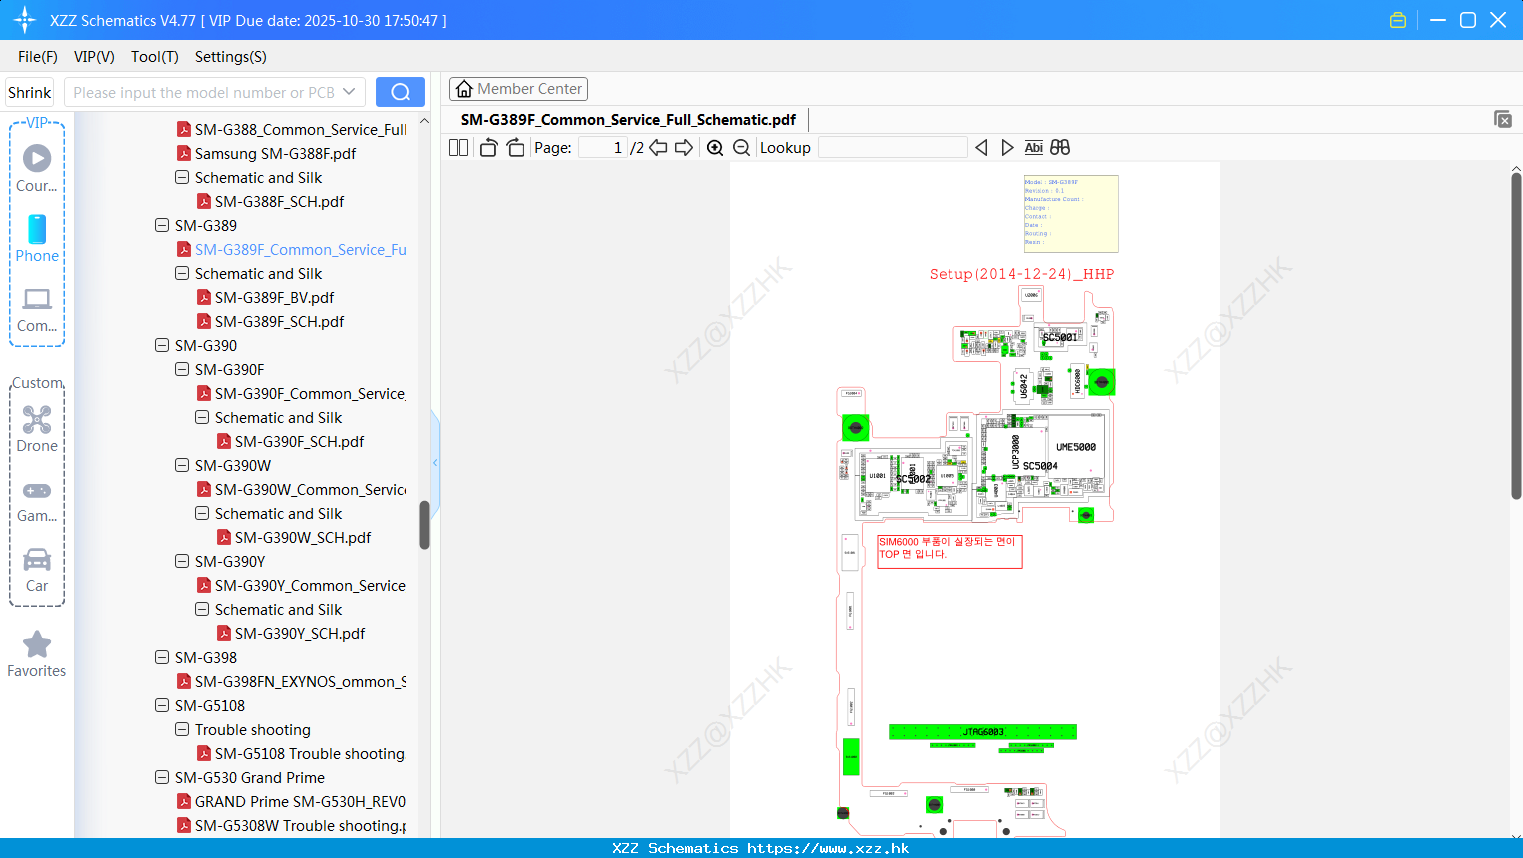Viewport: 1523px width, 858px height.
Task: Click the binoculars search icon
Action: tap(1060, 148)
